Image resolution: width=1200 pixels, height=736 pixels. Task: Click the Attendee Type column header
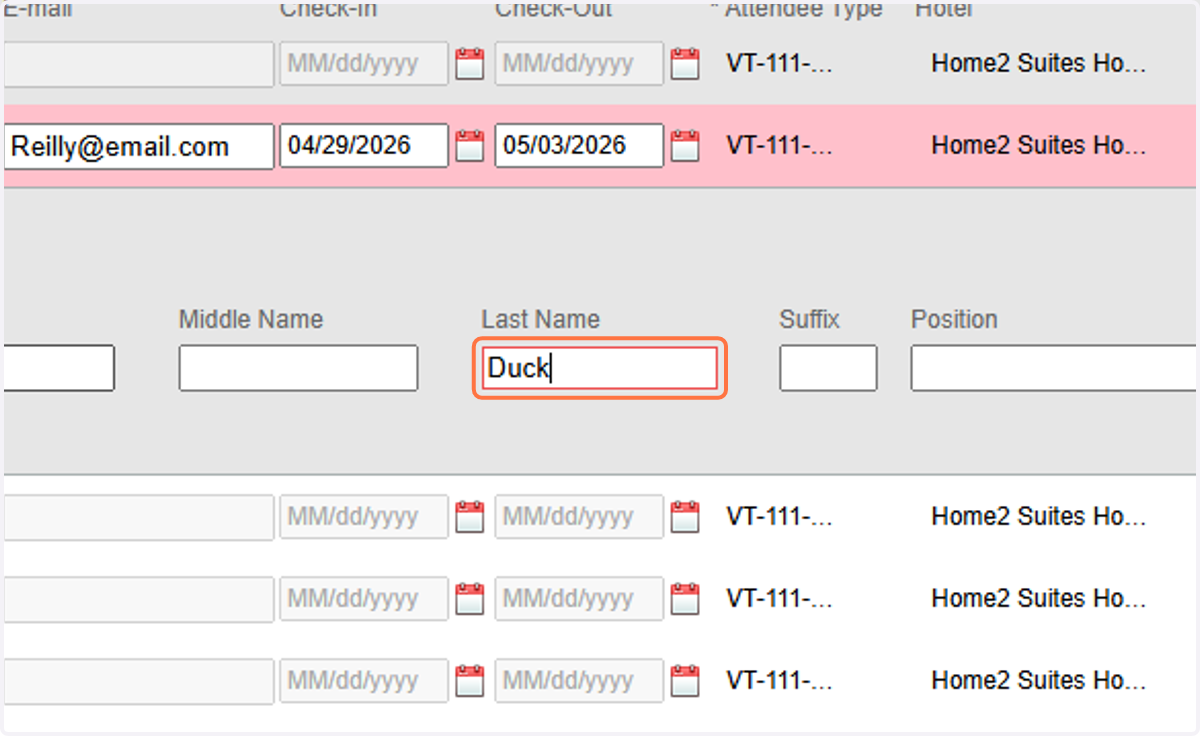(x=804, y=10)
